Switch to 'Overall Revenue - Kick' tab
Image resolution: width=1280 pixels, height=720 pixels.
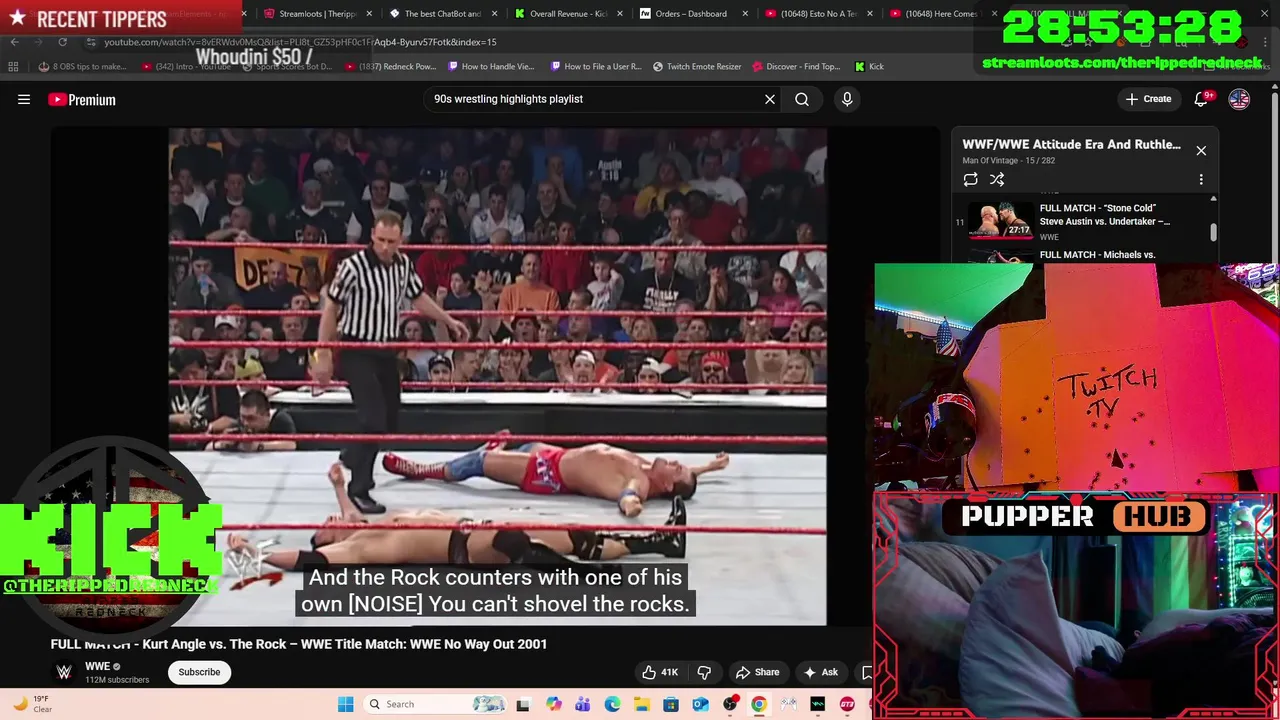(x=568, y=14)
